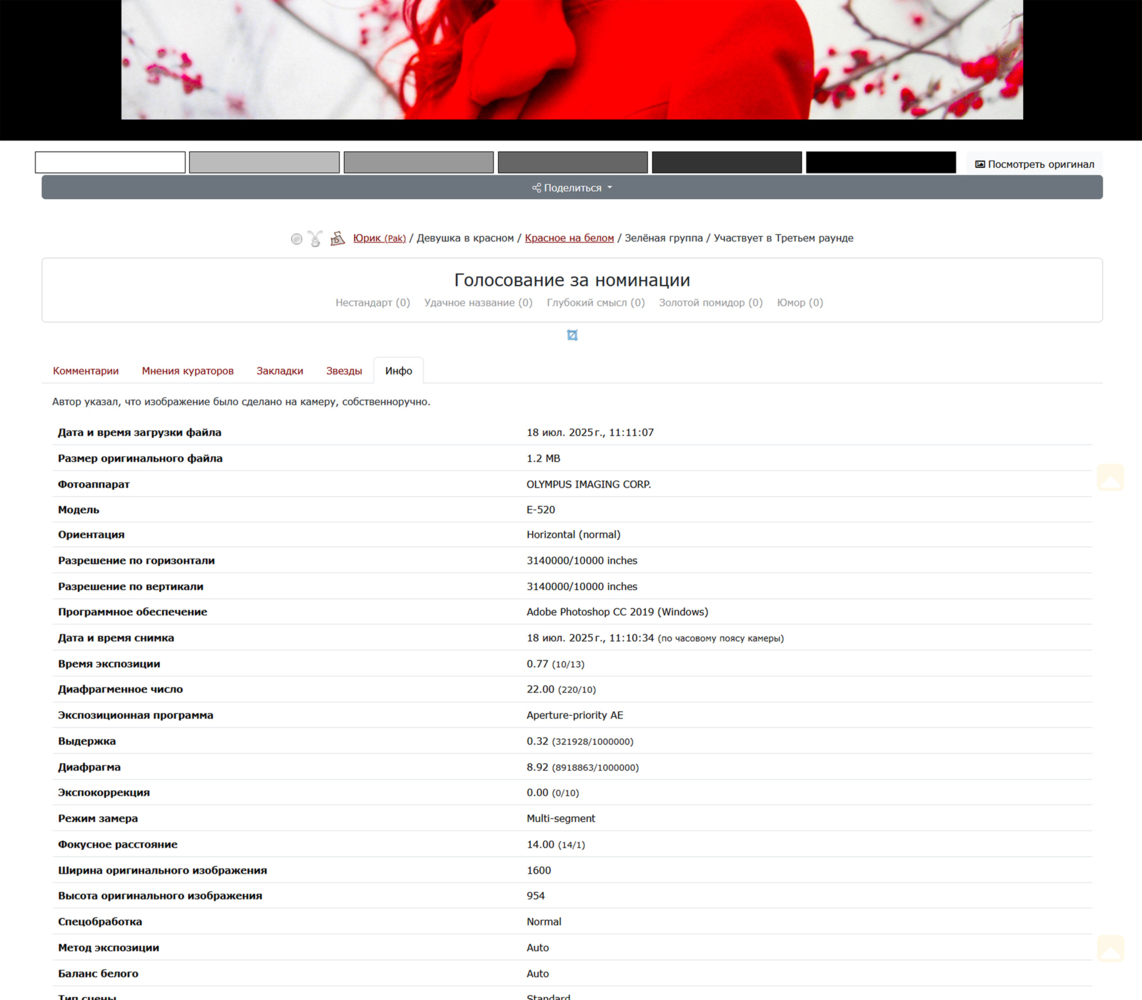Click the Фотоаппарат row label
This screenshot has height=1000, width=1142.
coord(94,484)
